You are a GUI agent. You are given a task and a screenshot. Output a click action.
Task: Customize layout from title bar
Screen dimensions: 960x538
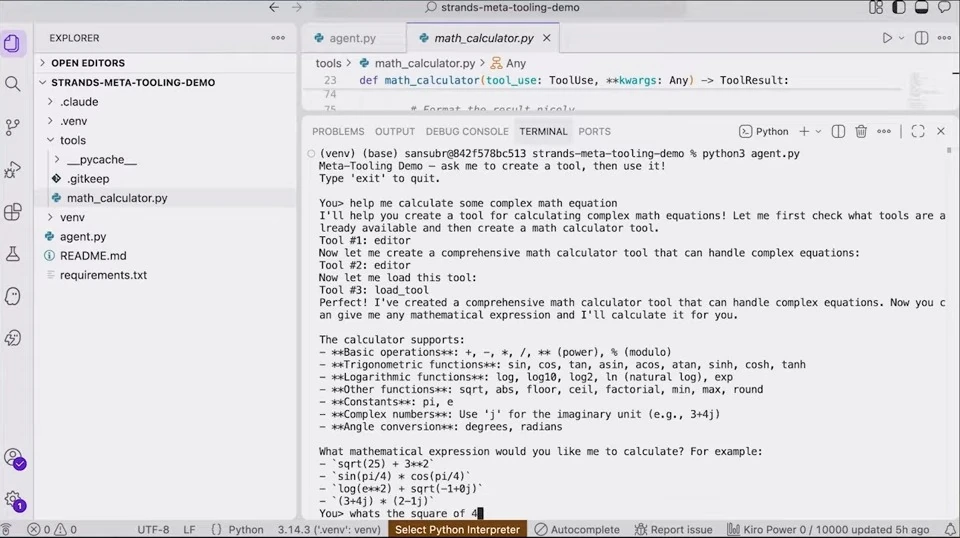[876, 7]
